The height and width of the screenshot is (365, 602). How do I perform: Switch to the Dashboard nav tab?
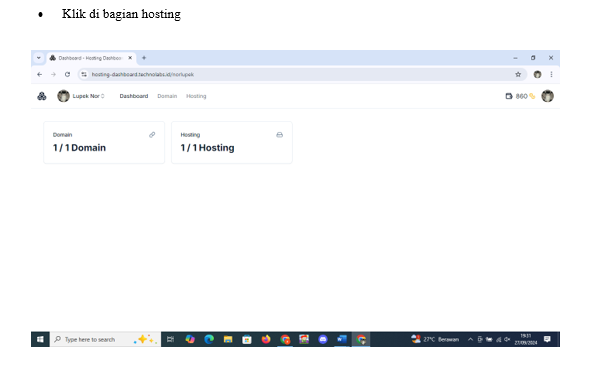point(134,96)
